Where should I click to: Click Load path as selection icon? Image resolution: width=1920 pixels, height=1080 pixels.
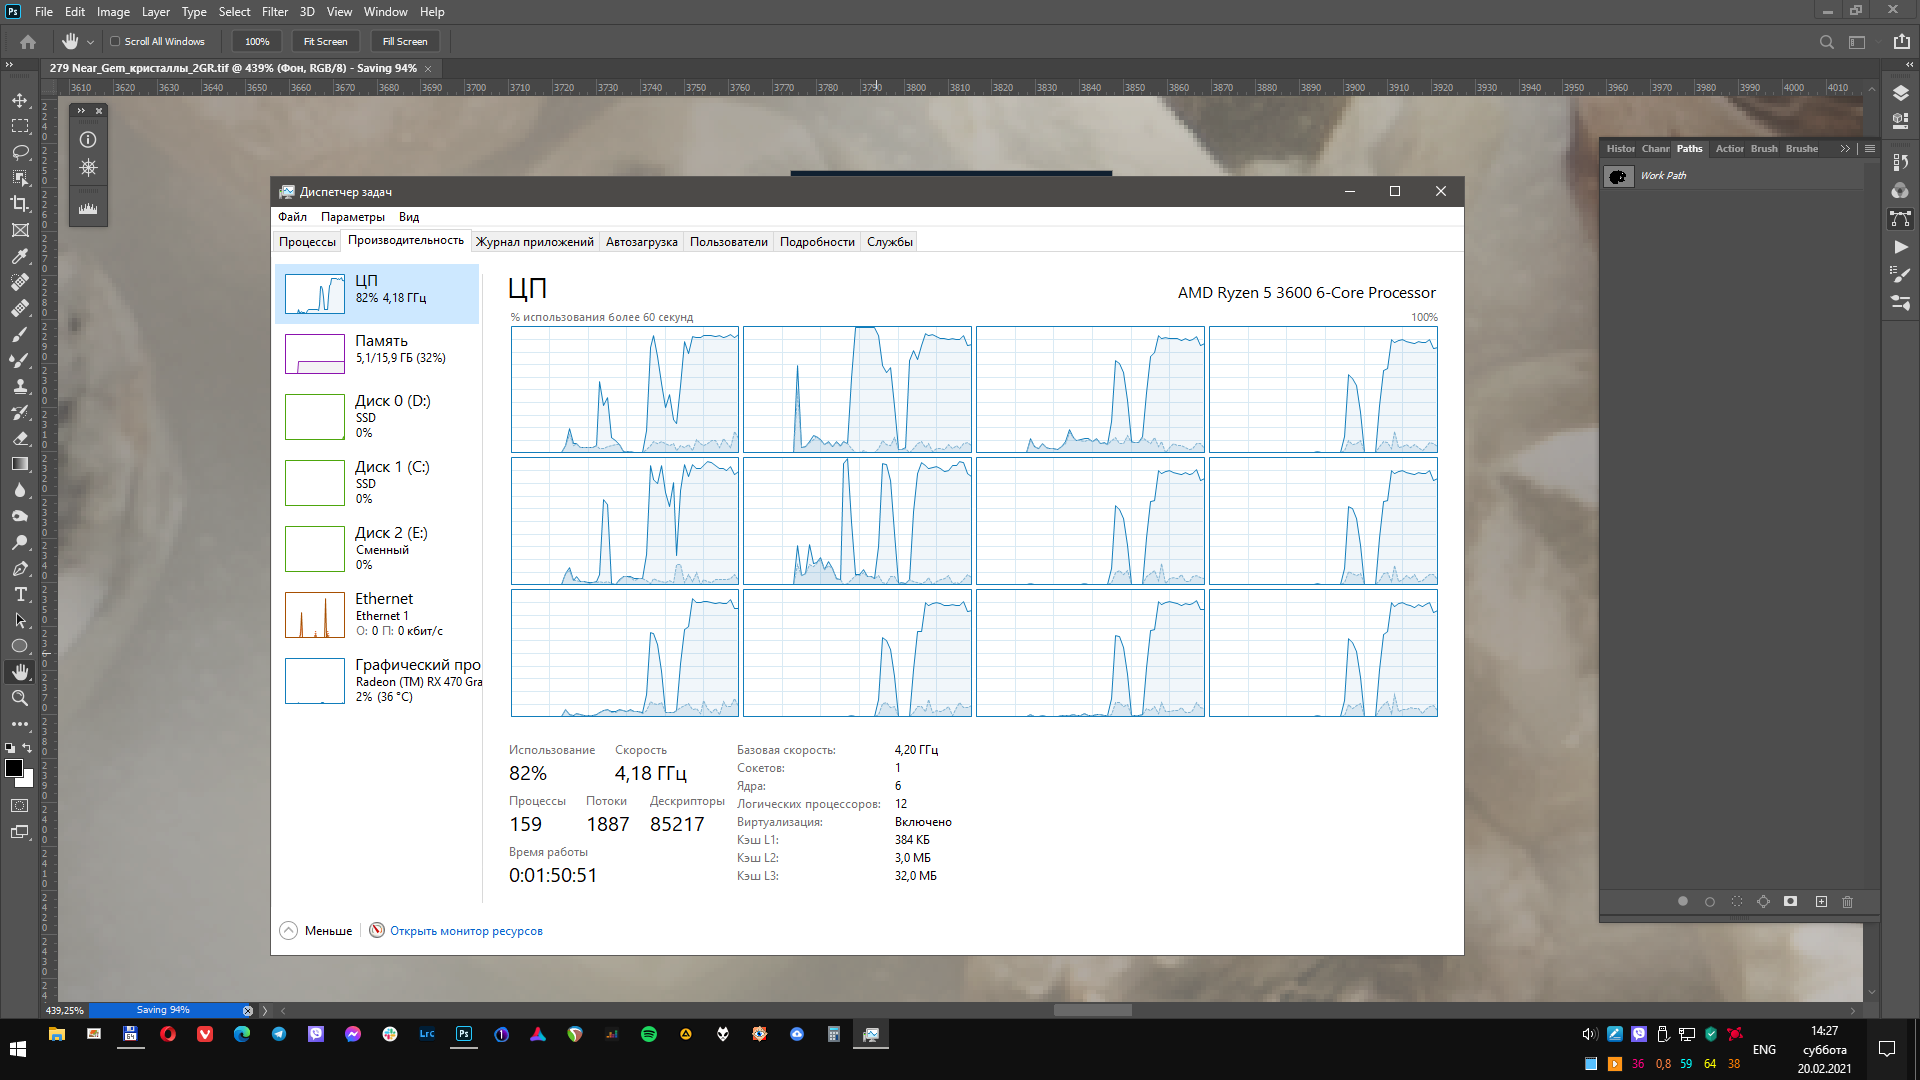1737,902
